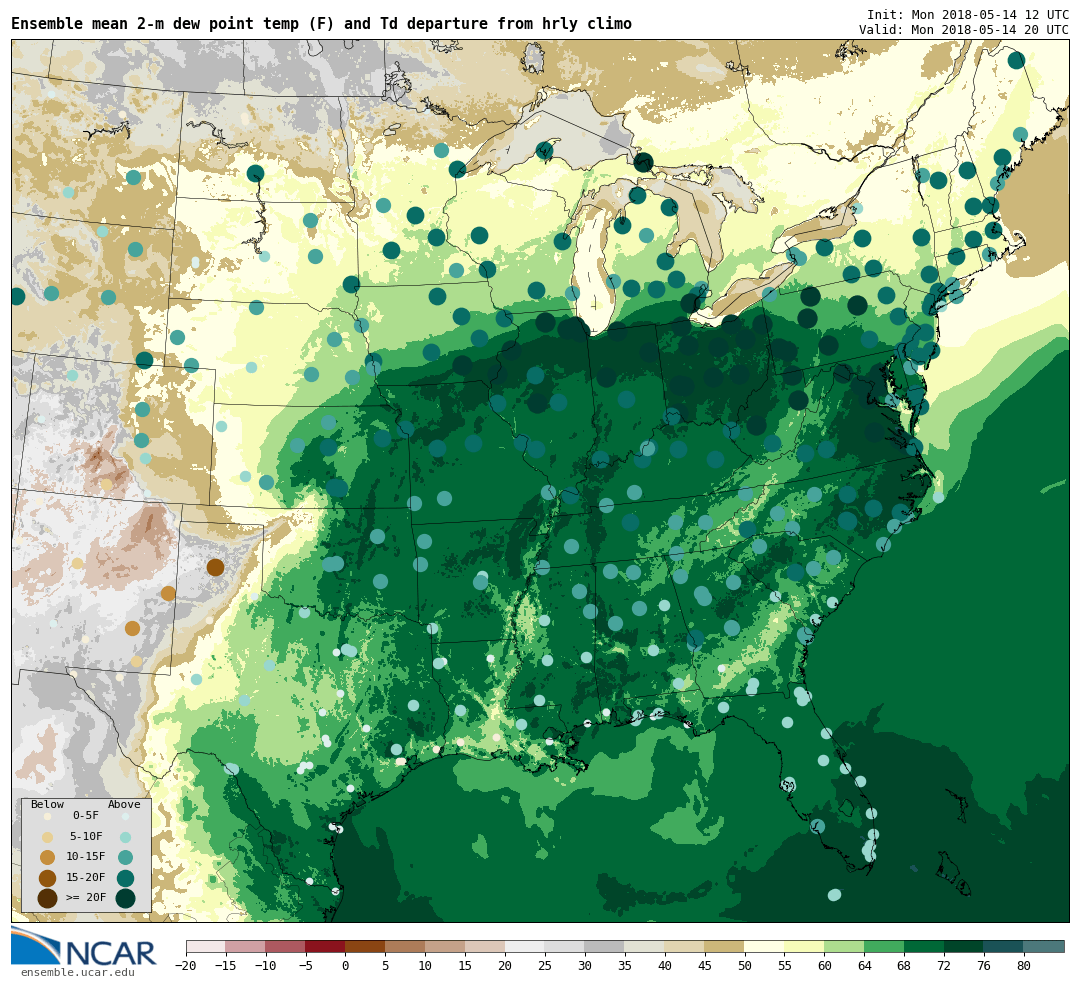Click the colorbar tick label 68

tap(904, 966)
